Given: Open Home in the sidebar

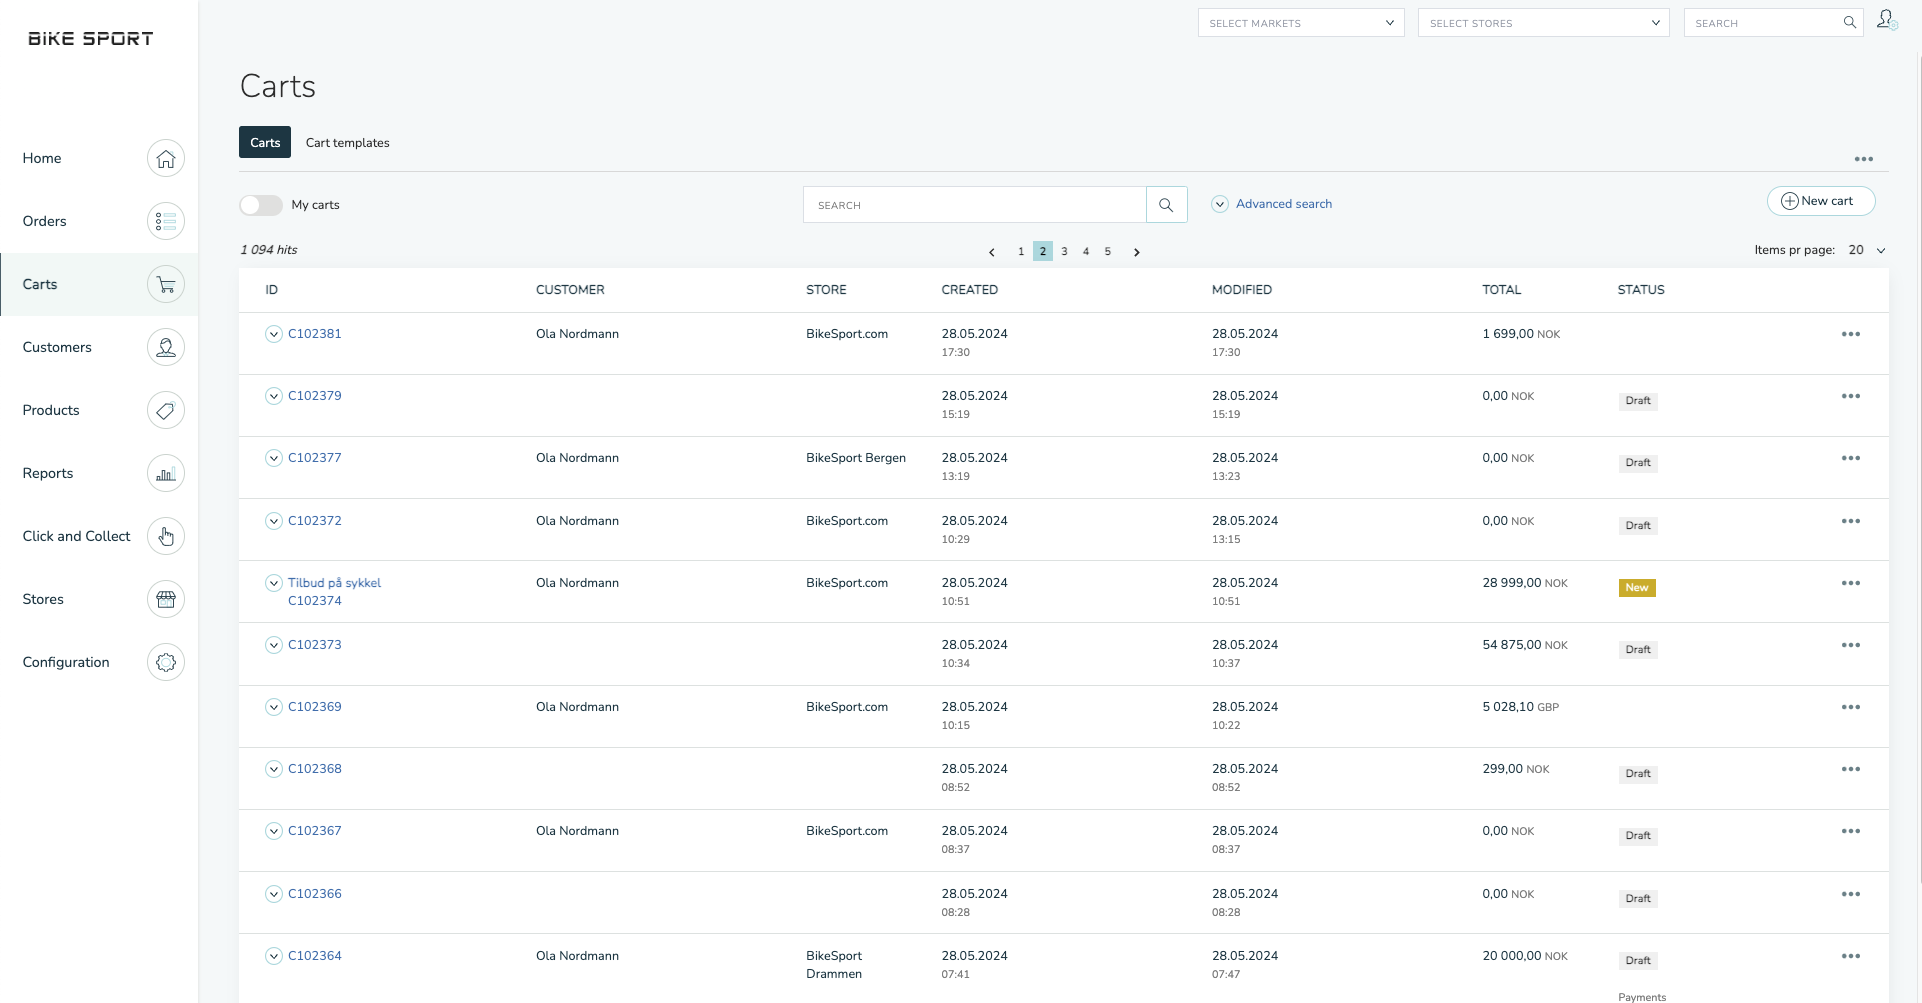Looking at the screenshot, I should tap(42, 158).
